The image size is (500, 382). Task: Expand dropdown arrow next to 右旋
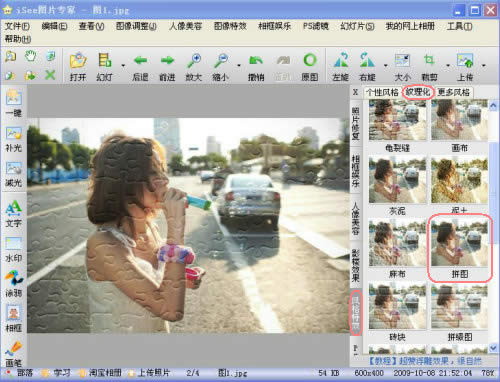click(386, 65)
